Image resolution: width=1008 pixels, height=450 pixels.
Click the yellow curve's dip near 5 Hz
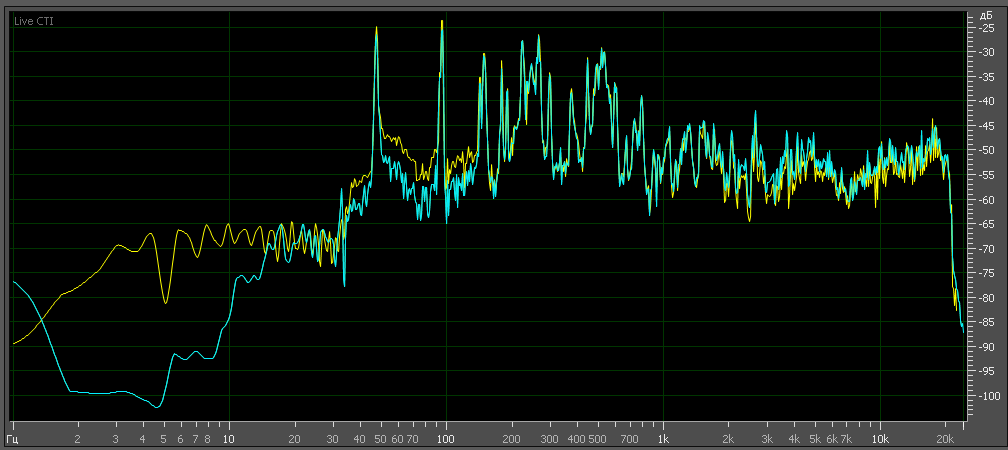(166, 302)
